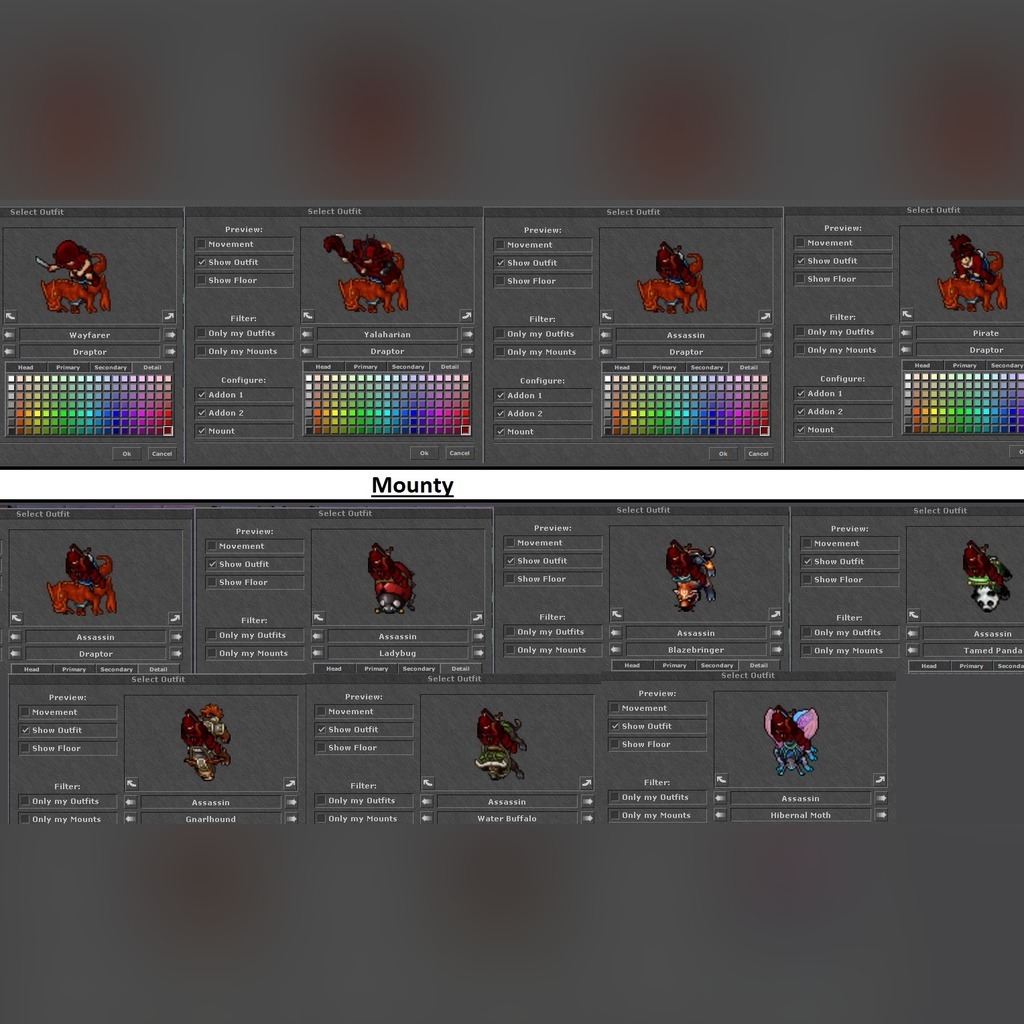
Task: Cancel the Yalaharian outfit dialog
Action: 460,453
